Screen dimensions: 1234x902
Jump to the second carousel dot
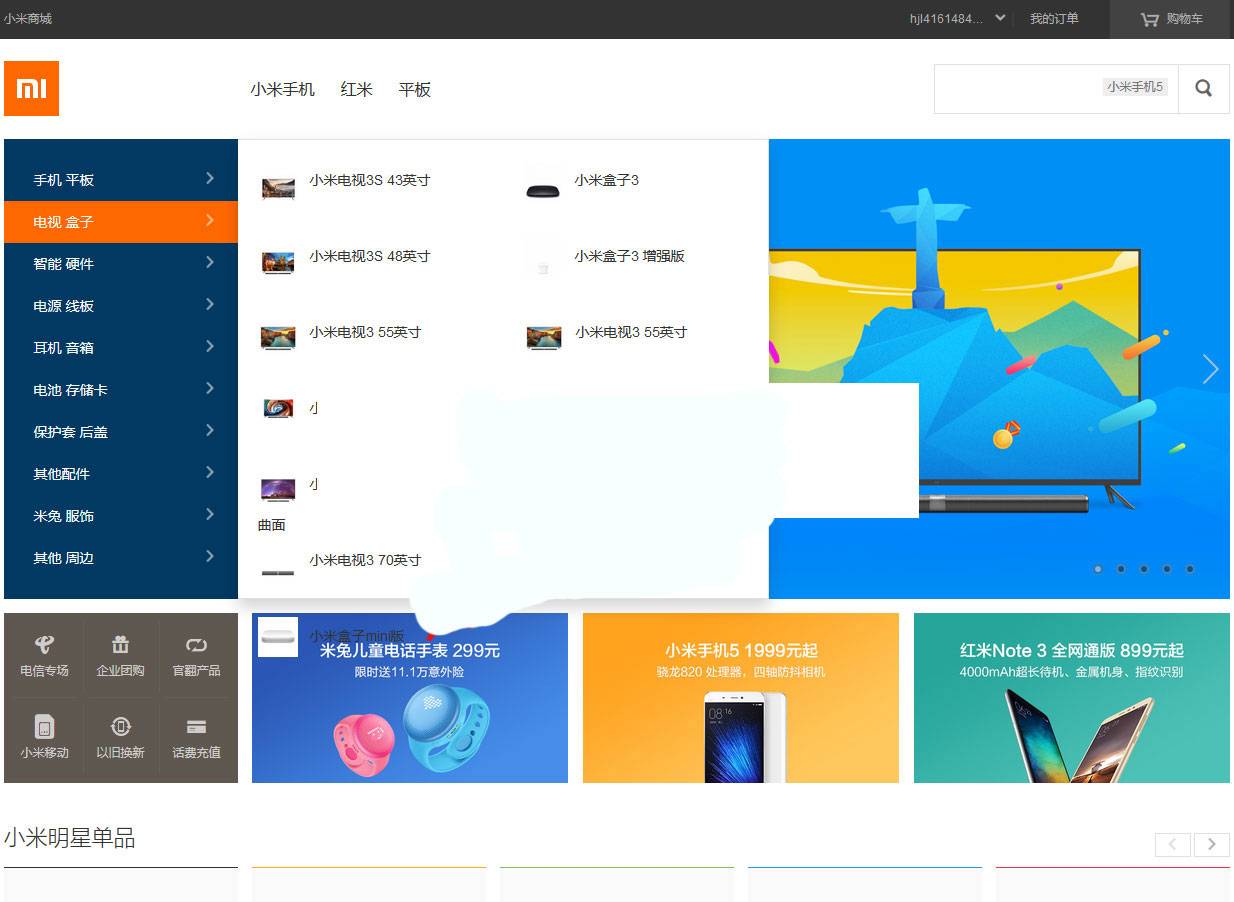tap(1121, 568)
